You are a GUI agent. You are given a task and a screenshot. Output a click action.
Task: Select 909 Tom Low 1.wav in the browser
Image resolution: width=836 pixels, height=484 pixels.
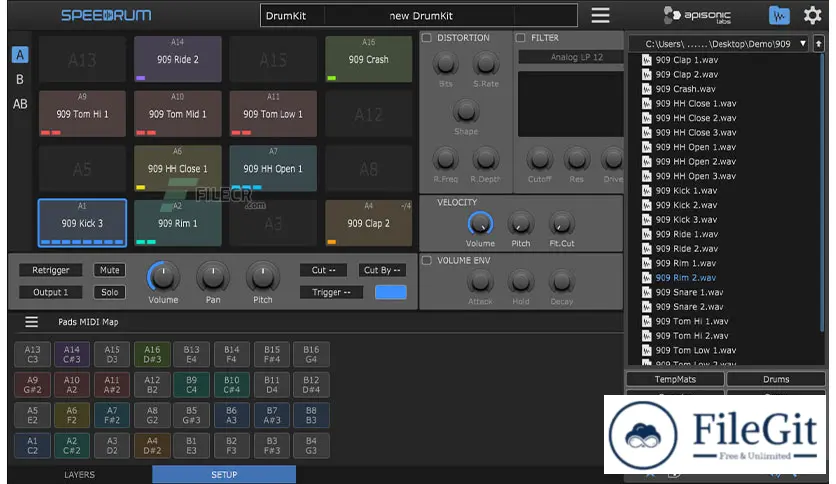point(696,350)
